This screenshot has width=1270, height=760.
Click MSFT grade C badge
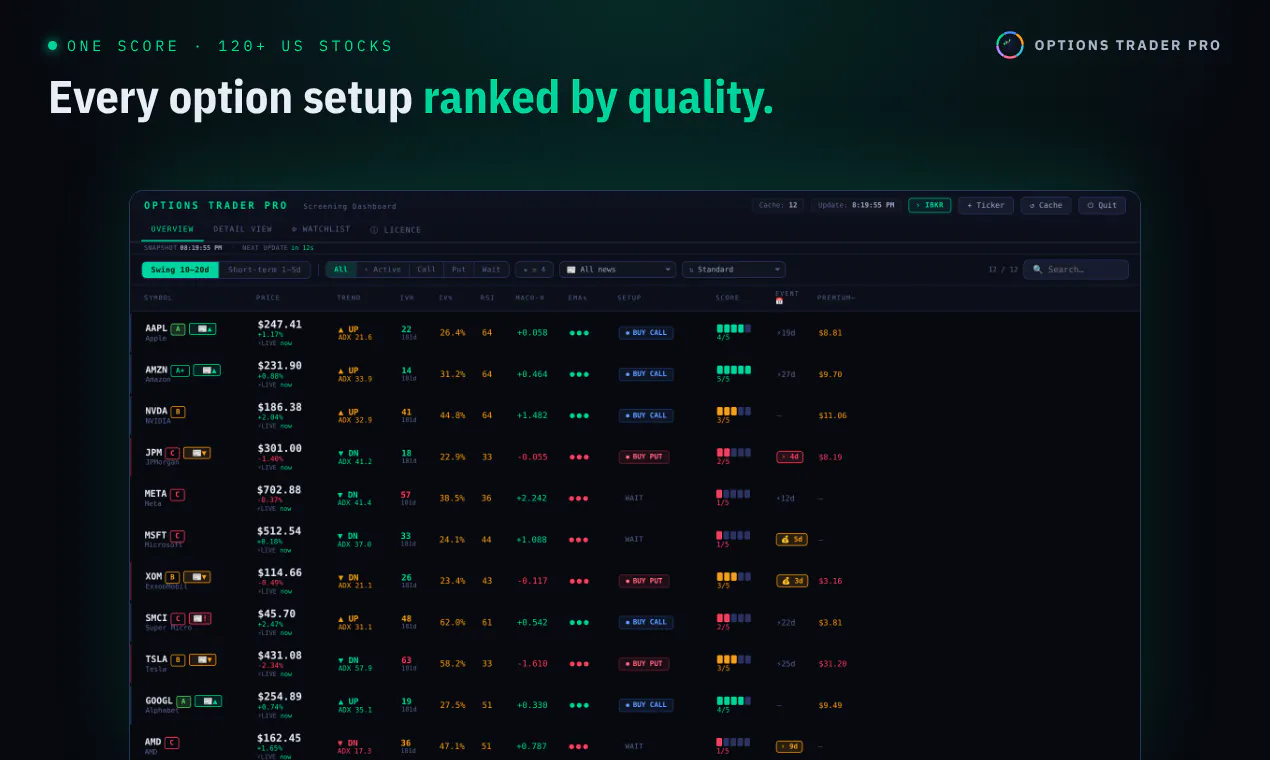coord(177,536)
